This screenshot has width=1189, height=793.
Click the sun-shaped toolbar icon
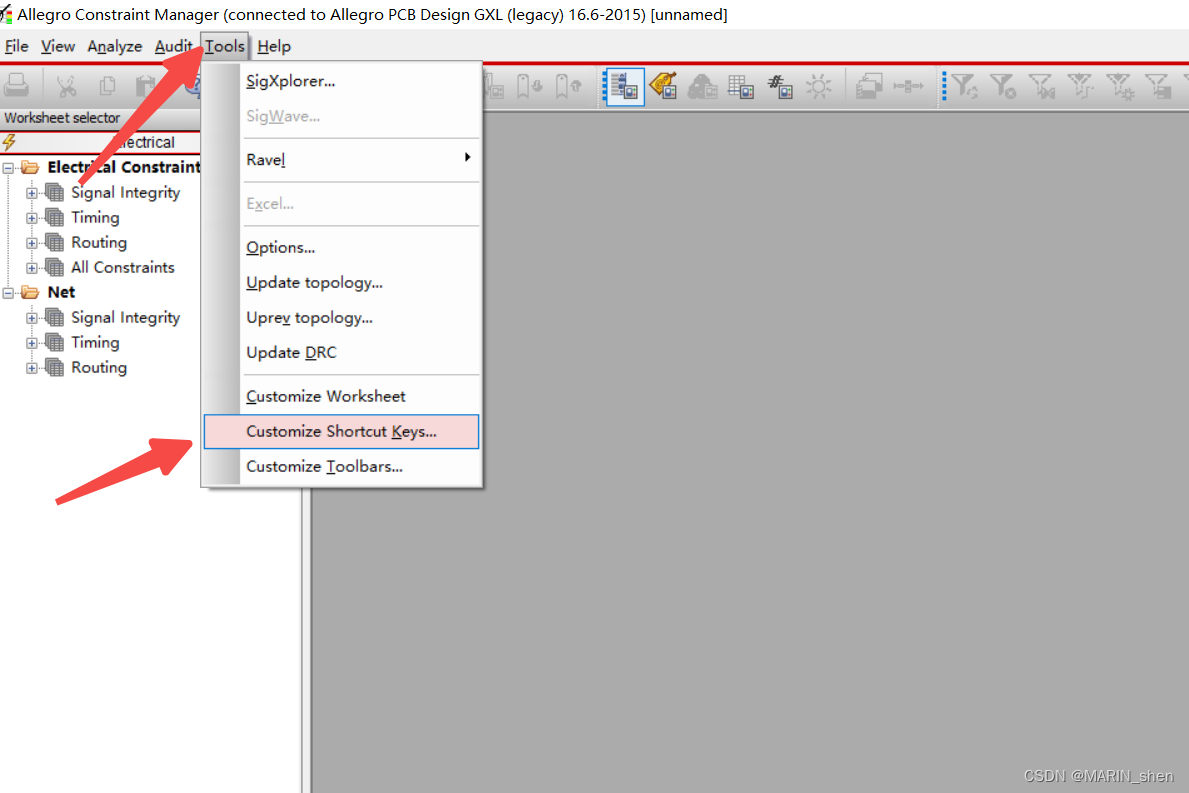point(818,86)
